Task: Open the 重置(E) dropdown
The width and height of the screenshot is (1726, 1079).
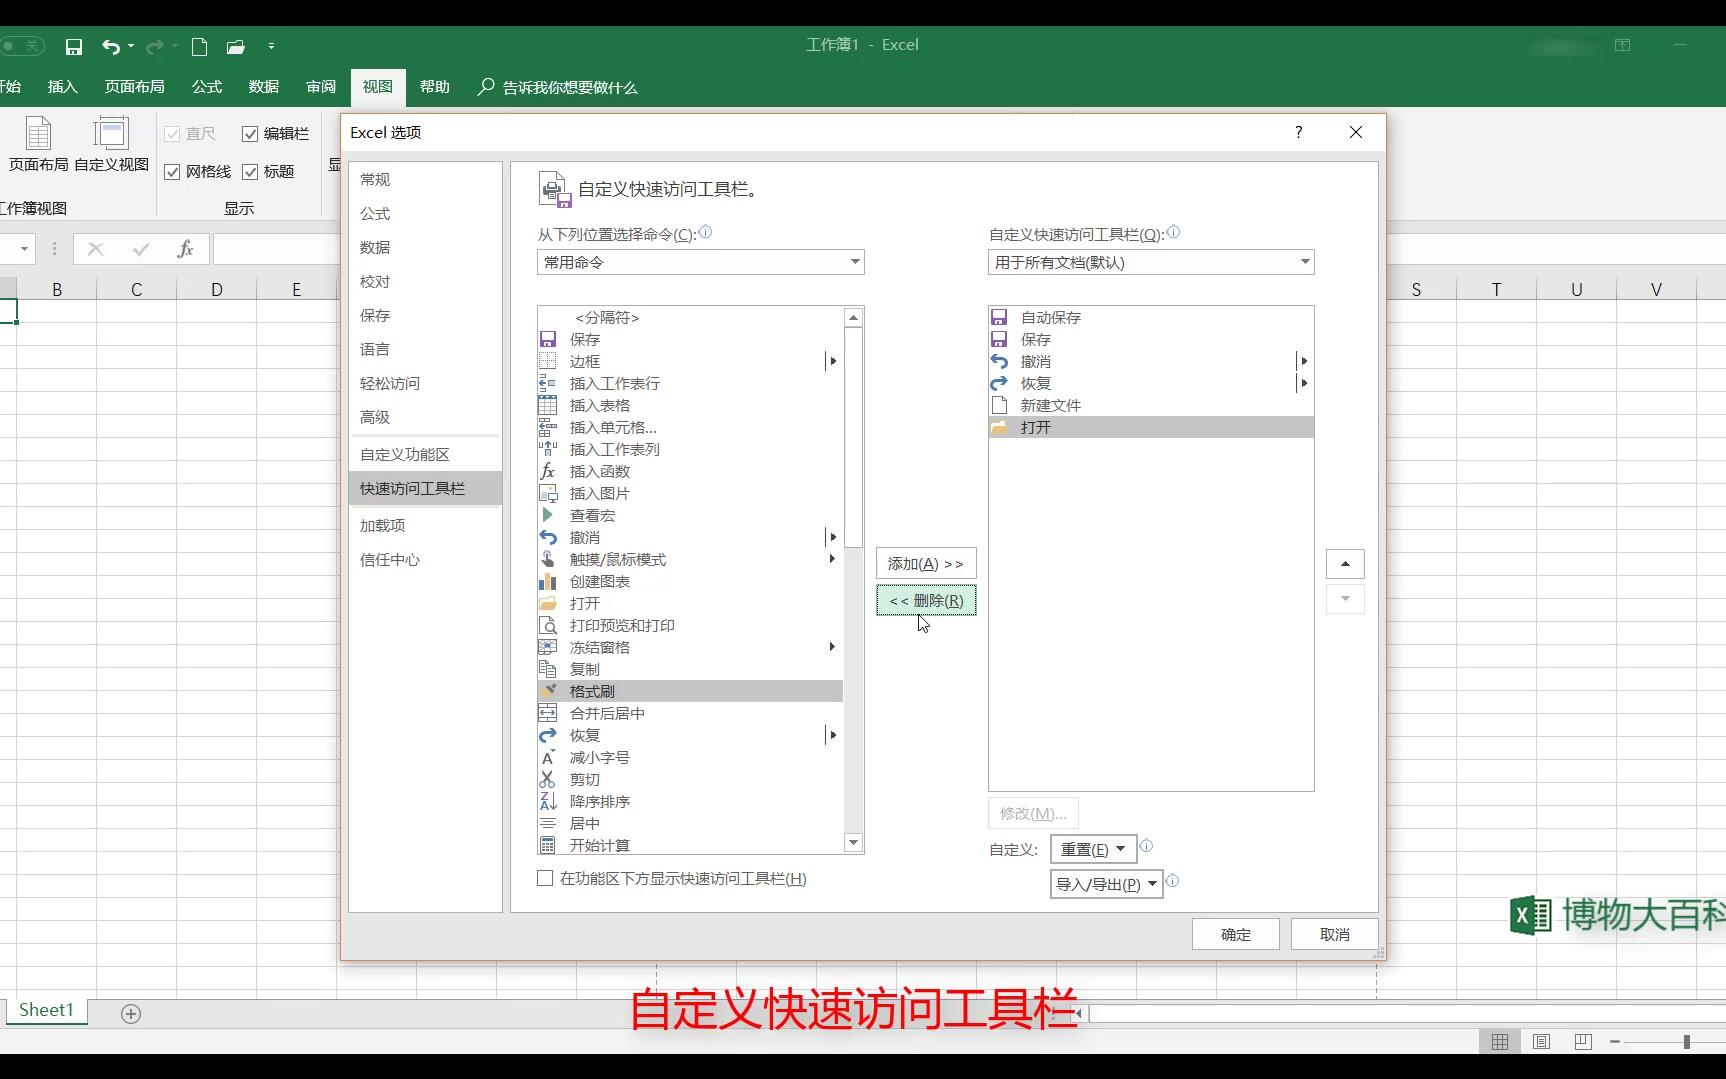Action: (x=1093, y=849)
